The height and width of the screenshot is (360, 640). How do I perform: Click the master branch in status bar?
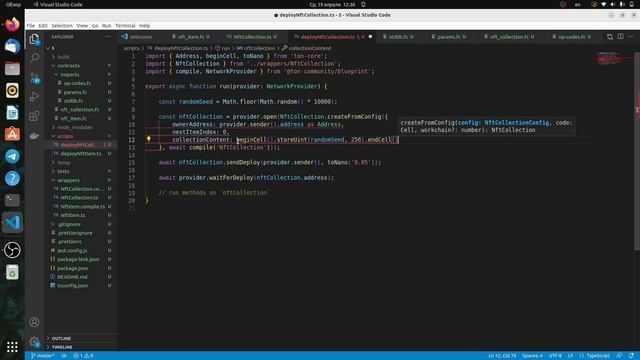(x=42, y=356)
